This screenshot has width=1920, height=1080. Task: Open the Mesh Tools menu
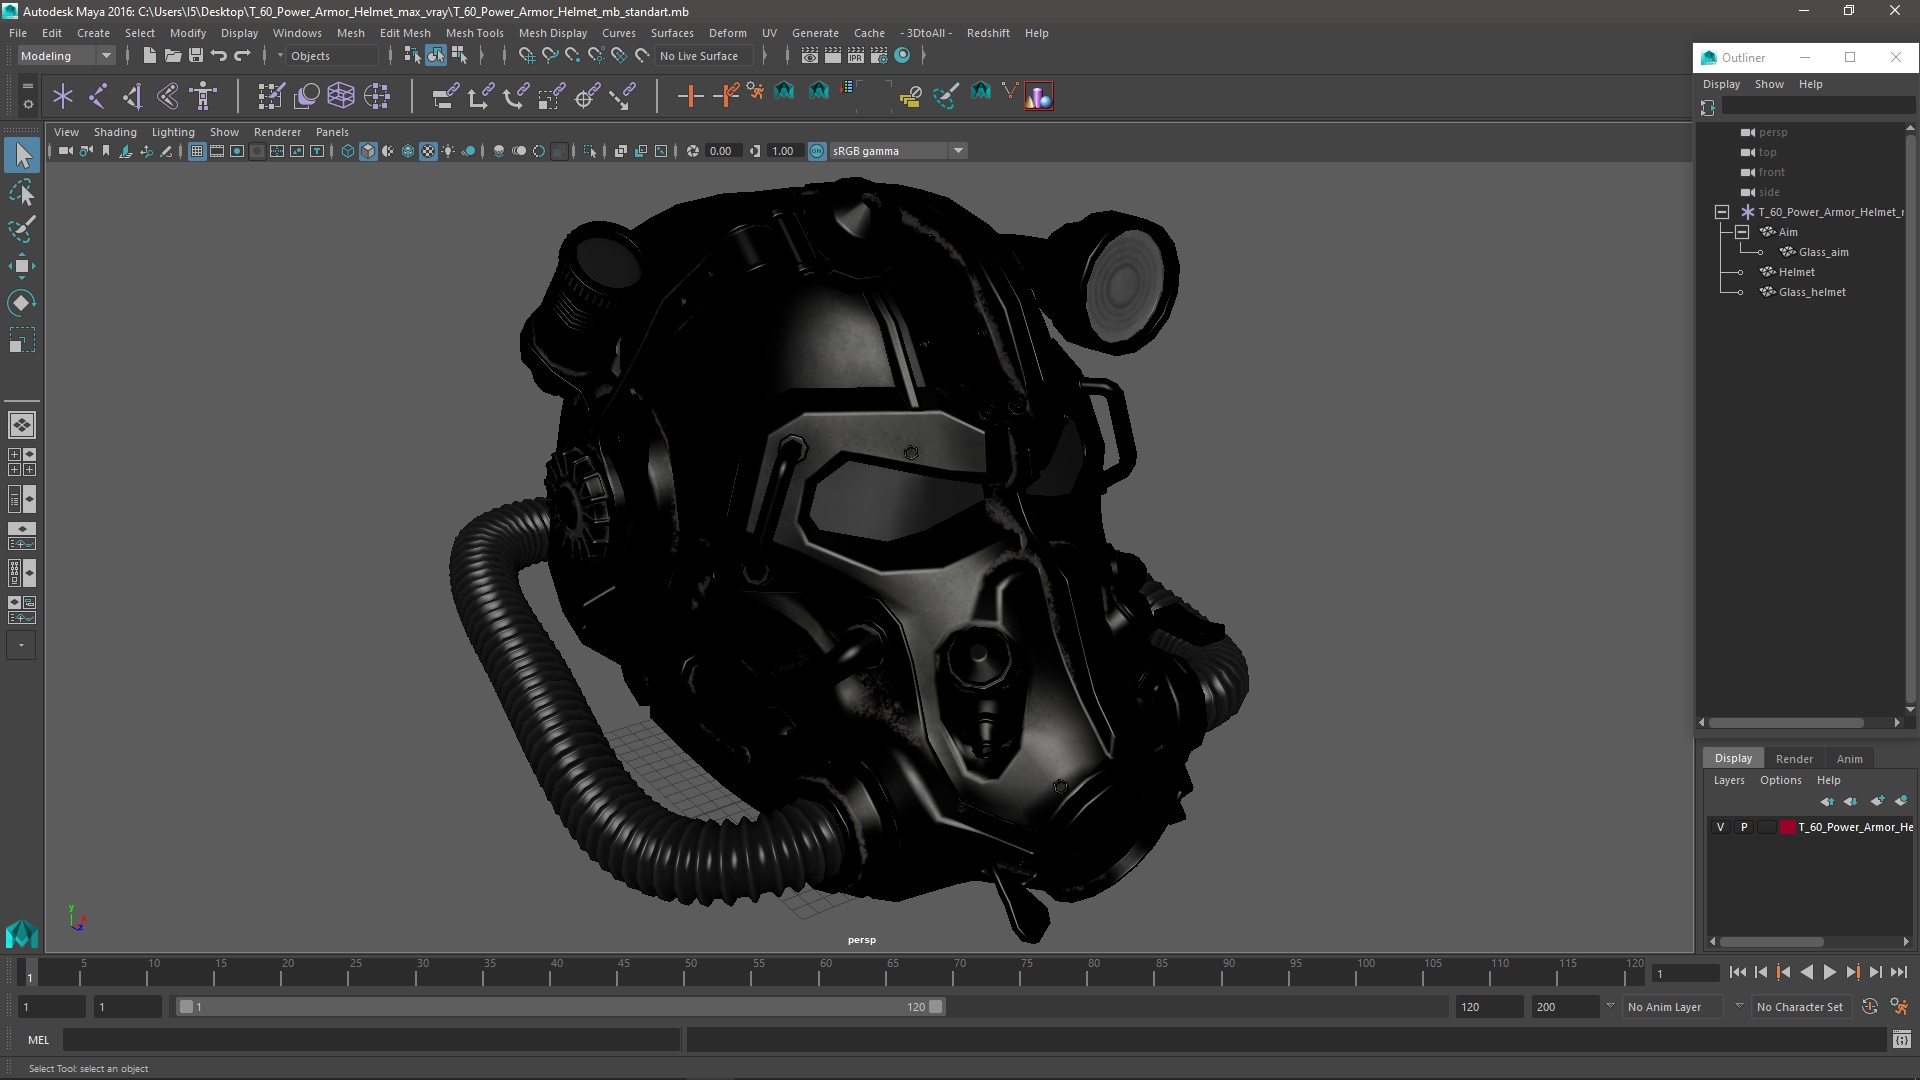pos(474,33)
